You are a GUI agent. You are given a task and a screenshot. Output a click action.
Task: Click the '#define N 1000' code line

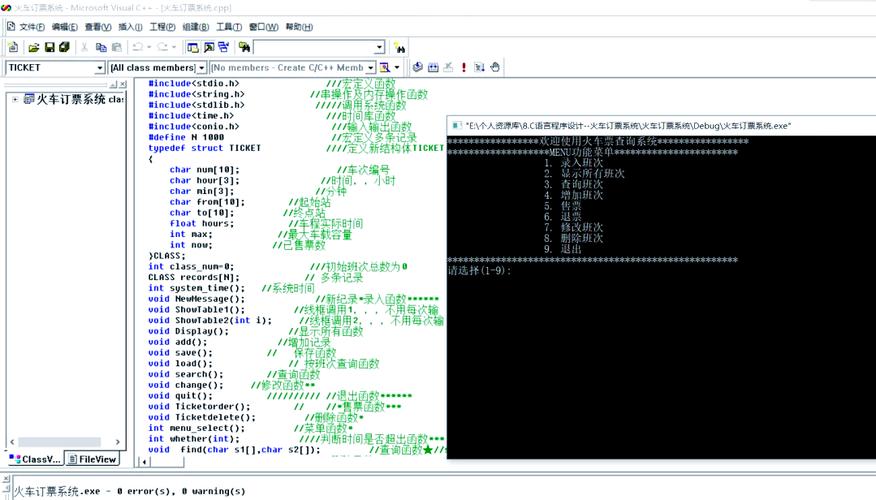click(x=186, y=137)
